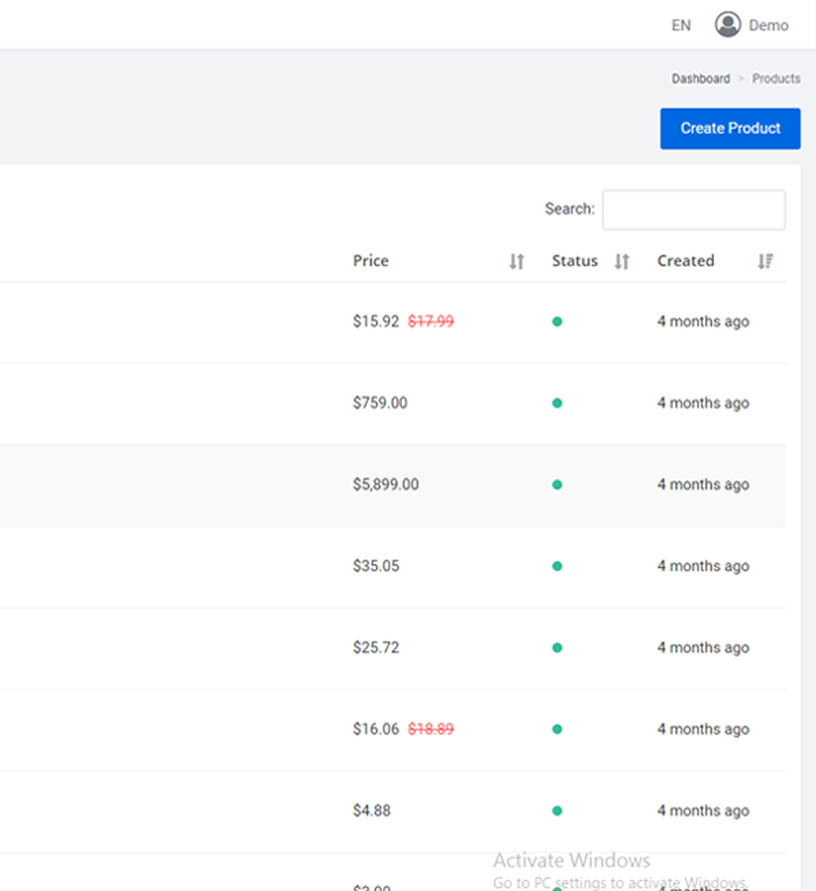Toggle the status indicator for the $4.88 product
Viewport: 816px width, 891px height.
coord(557,811)
